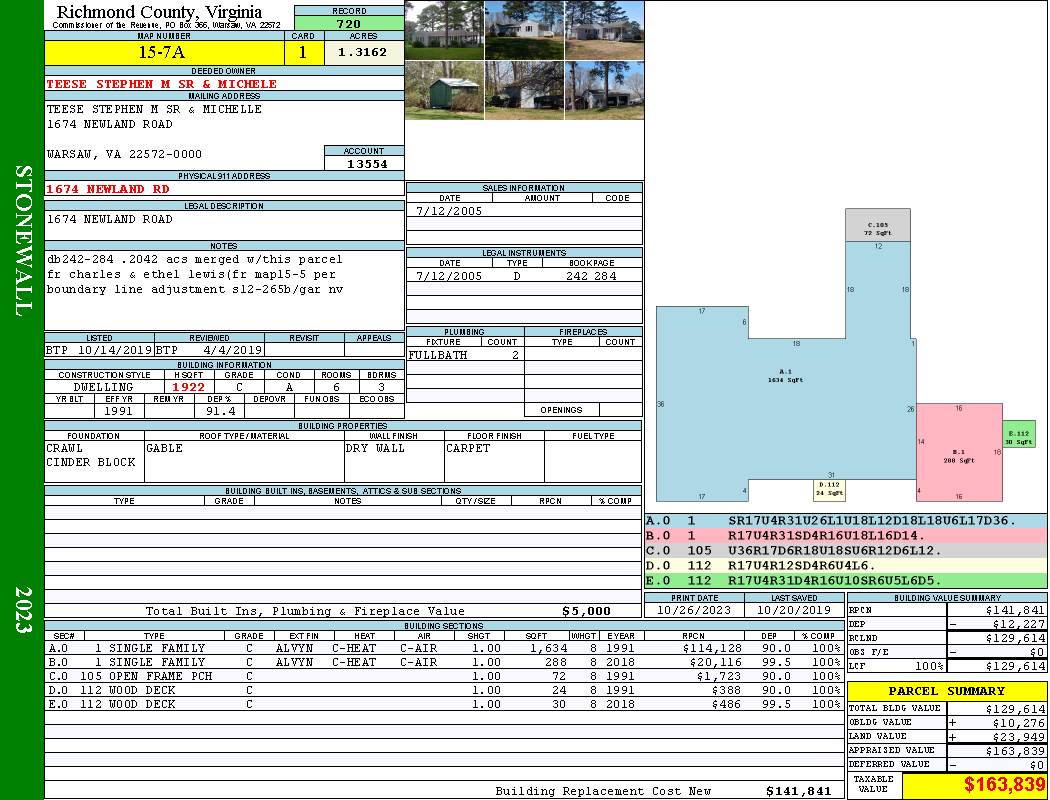The height and width of the screenshot is (800, 1050).
Task: Click the DEP % value 91.4
Action: coord(220,411)
